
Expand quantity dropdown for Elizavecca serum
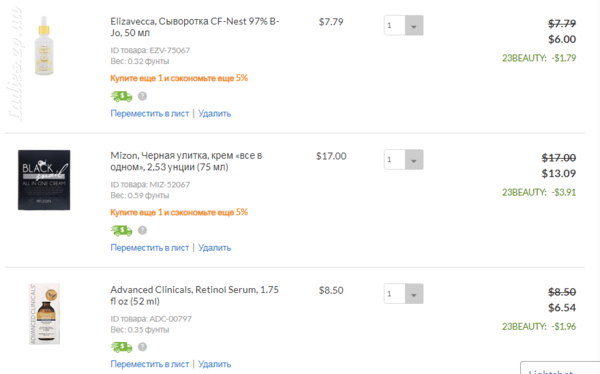click(x=404, y=25)
